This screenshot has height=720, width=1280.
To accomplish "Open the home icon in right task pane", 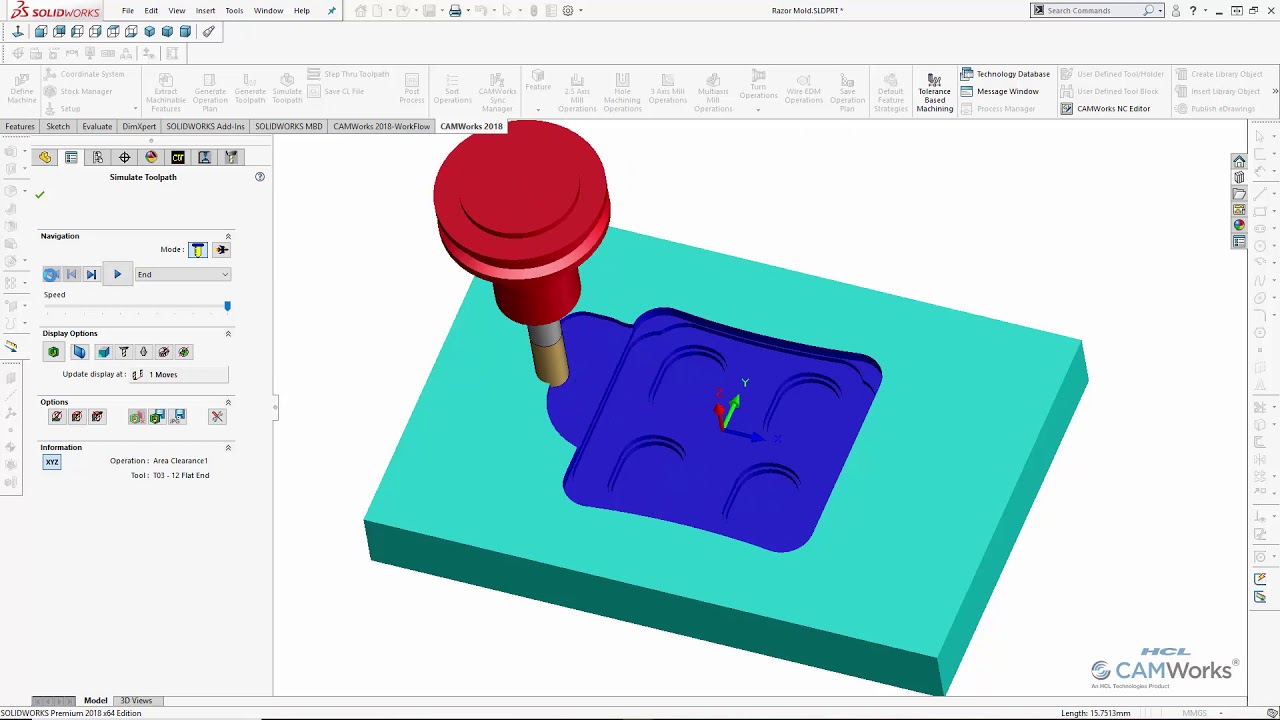I will (x=1239, y=161).
